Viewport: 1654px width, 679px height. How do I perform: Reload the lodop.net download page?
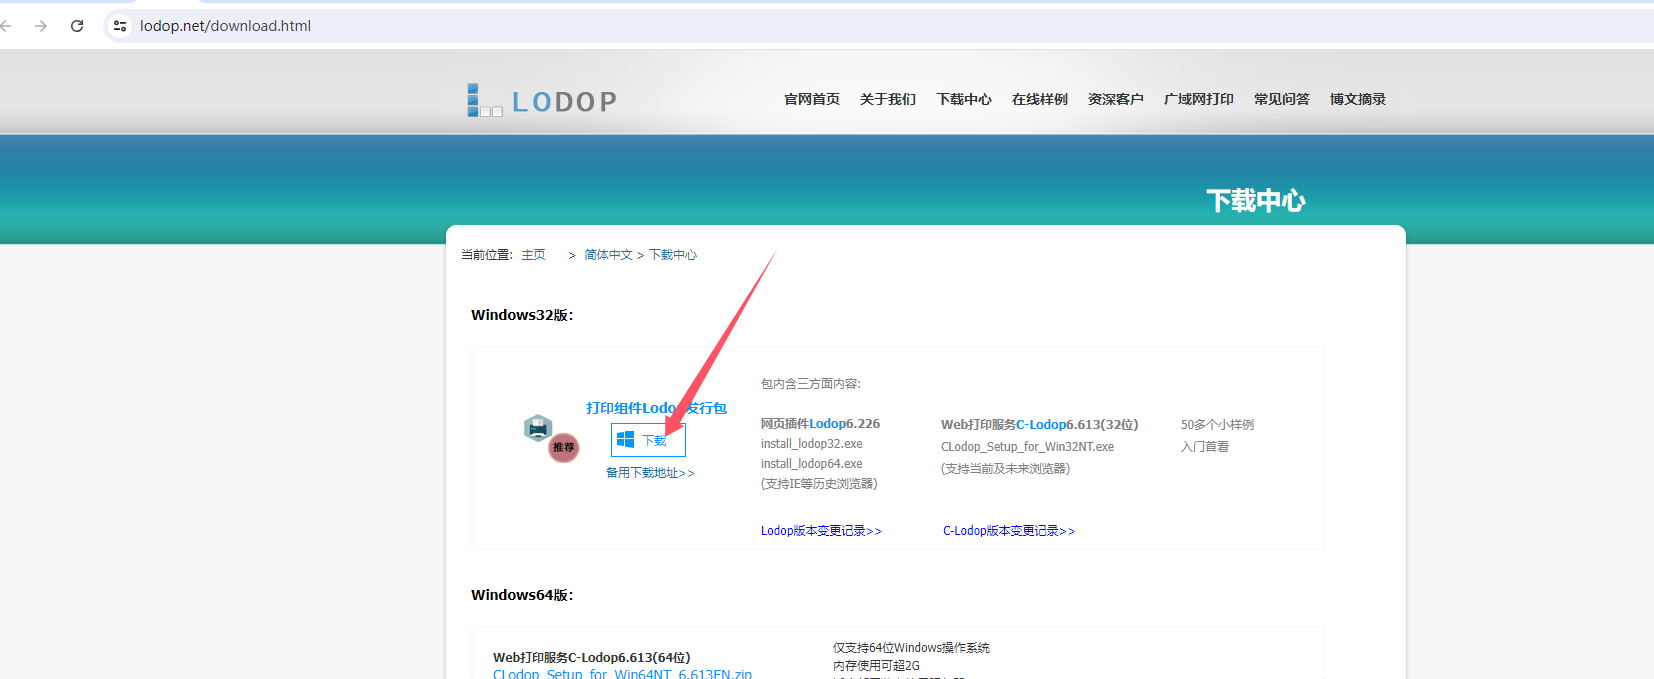(x=77, y=26)
